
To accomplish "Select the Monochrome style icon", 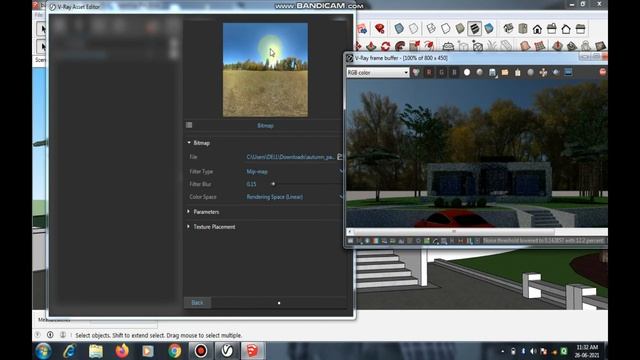I will click(489, 28).
